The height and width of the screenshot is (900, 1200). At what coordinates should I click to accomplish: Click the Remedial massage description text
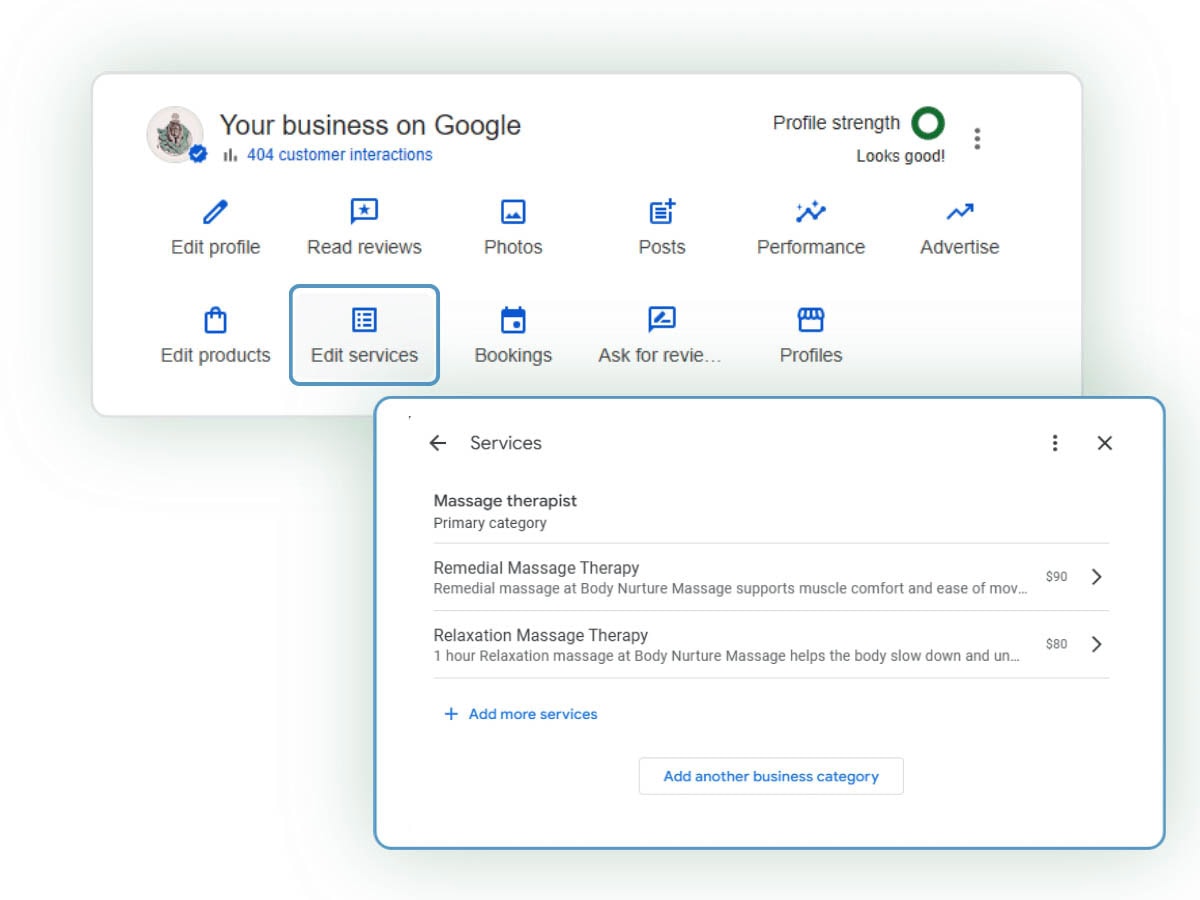730,589
